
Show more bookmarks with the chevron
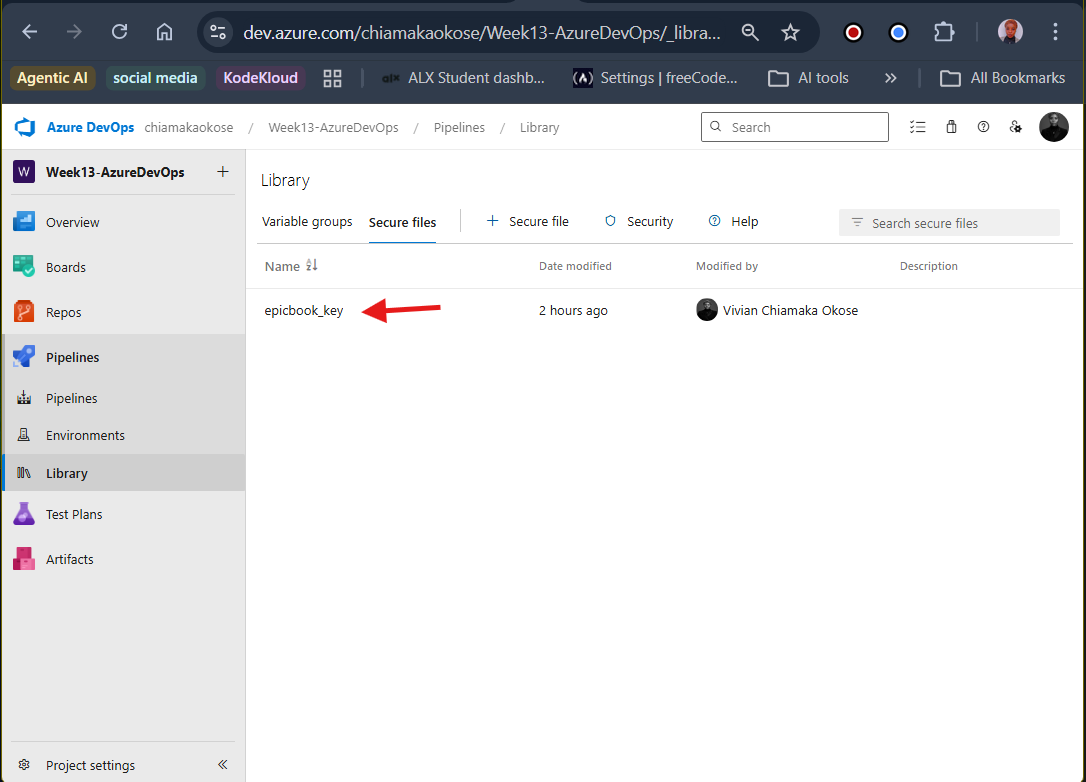(891, 78)
